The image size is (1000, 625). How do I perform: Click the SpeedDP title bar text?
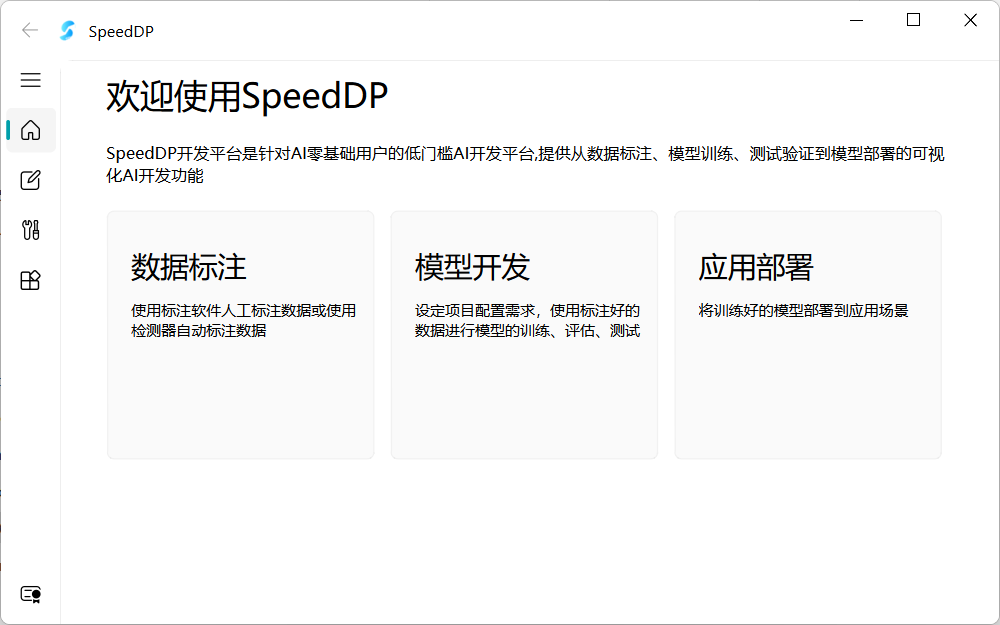click(x=121, y=31)
